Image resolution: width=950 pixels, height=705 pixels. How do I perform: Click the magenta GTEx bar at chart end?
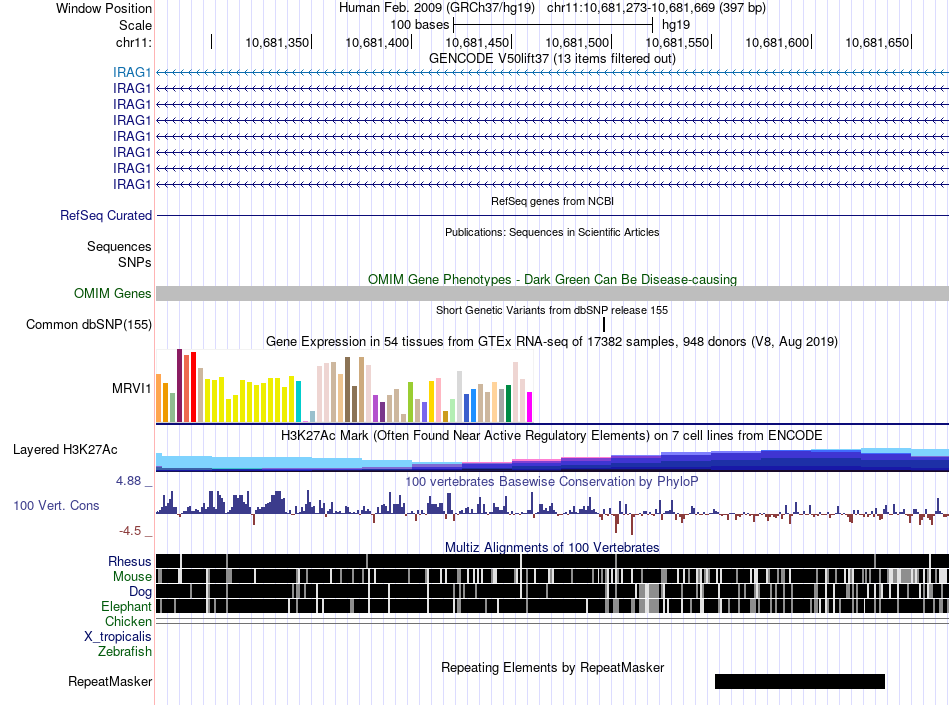[x=530, y=407]
